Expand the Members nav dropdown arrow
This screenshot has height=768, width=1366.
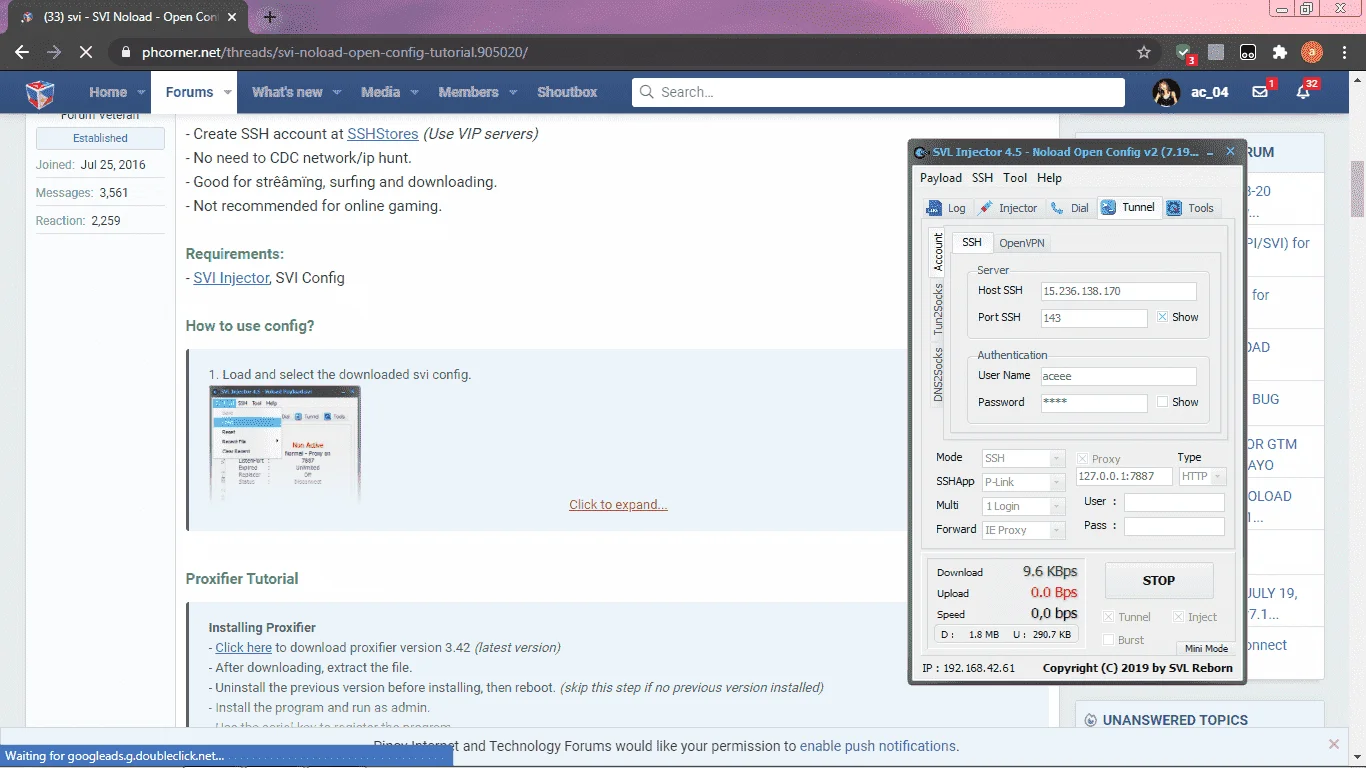pos(513,92)
